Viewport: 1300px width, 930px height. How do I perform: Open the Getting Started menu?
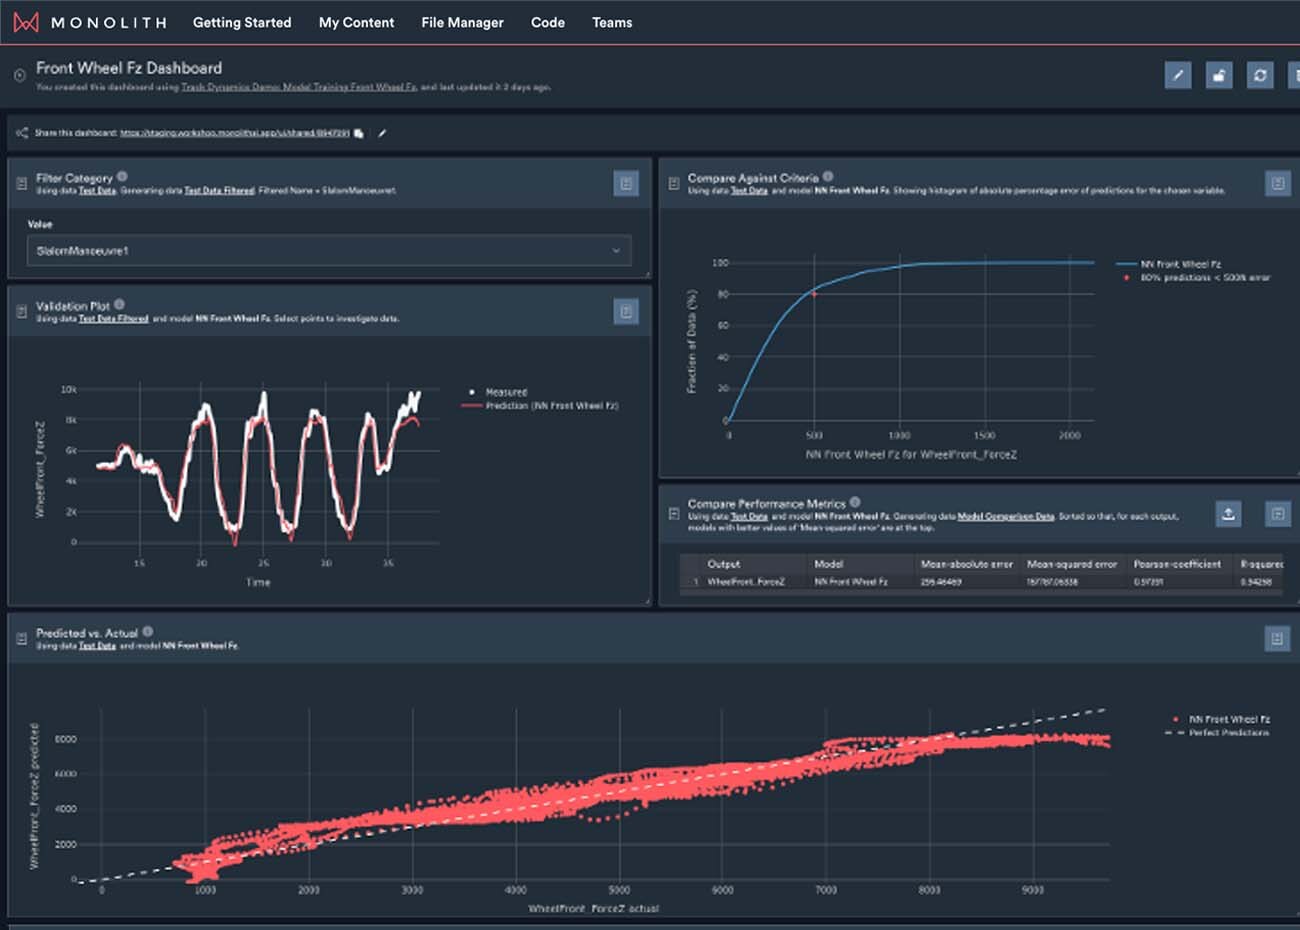point(242,22)
